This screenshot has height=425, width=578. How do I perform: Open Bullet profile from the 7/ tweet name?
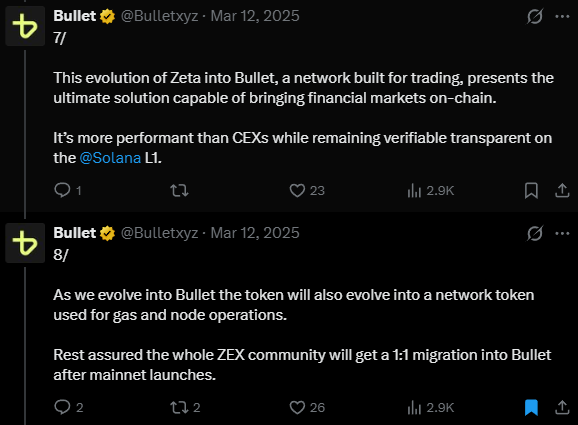coord(75,16)
